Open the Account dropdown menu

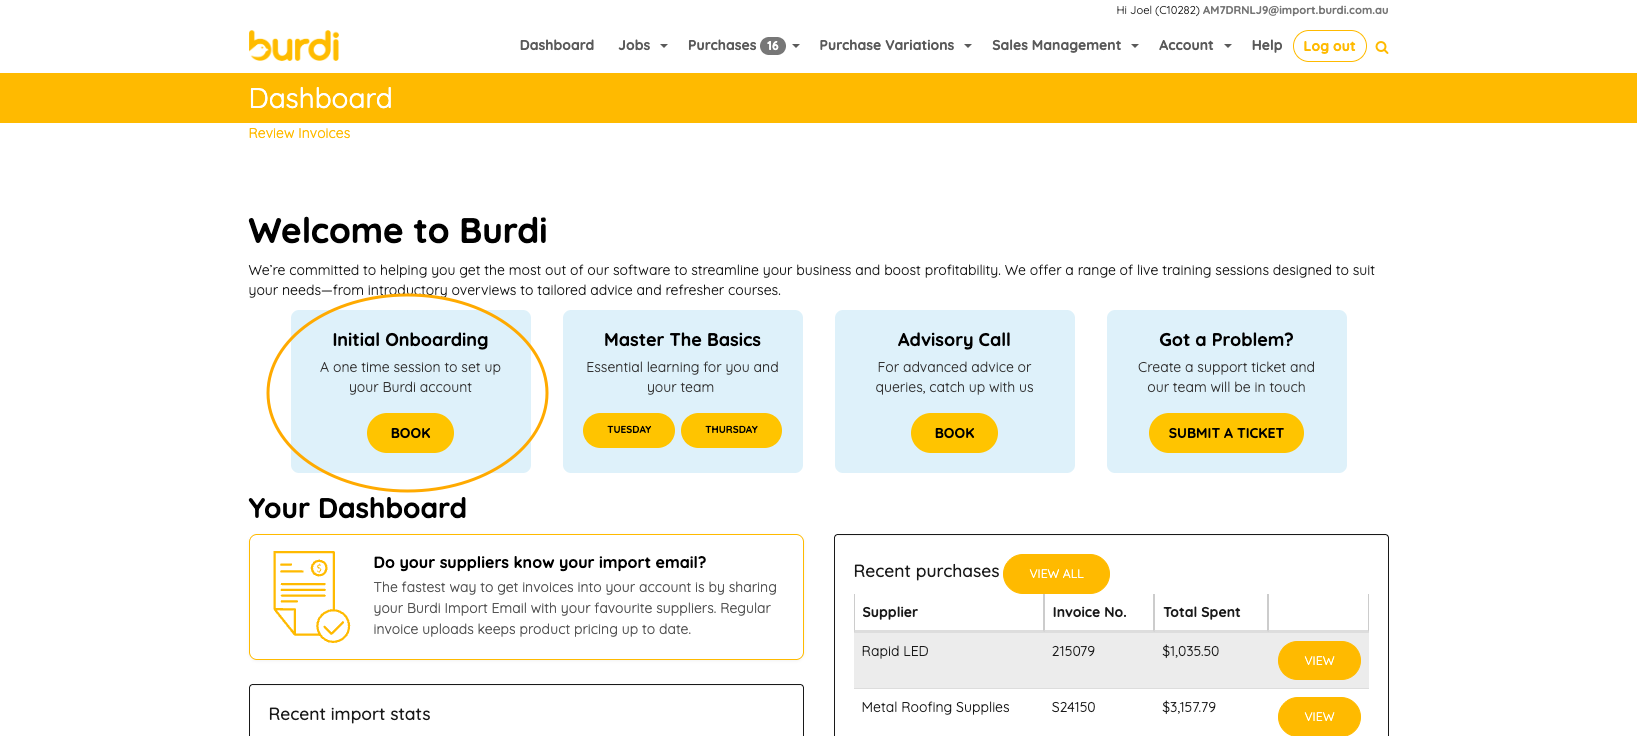[x=1194, y=46]
